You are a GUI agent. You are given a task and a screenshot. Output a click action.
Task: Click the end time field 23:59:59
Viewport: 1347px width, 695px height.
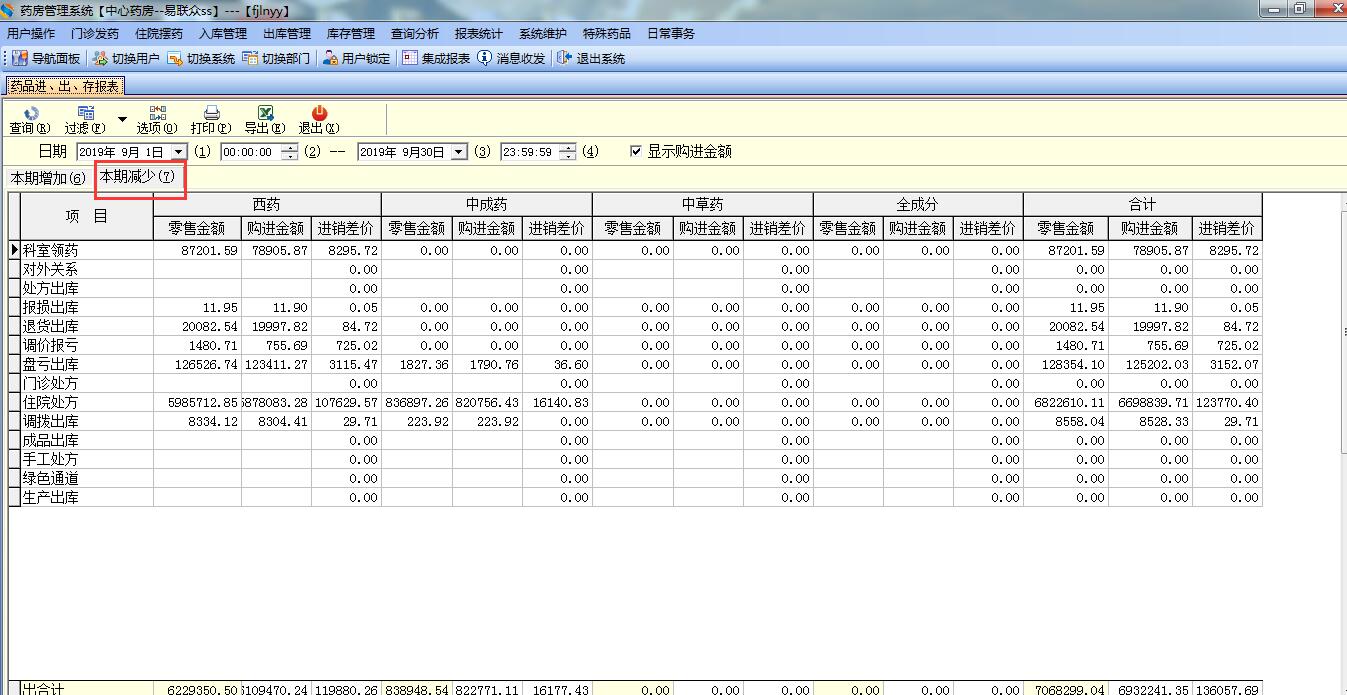[530, 152]
